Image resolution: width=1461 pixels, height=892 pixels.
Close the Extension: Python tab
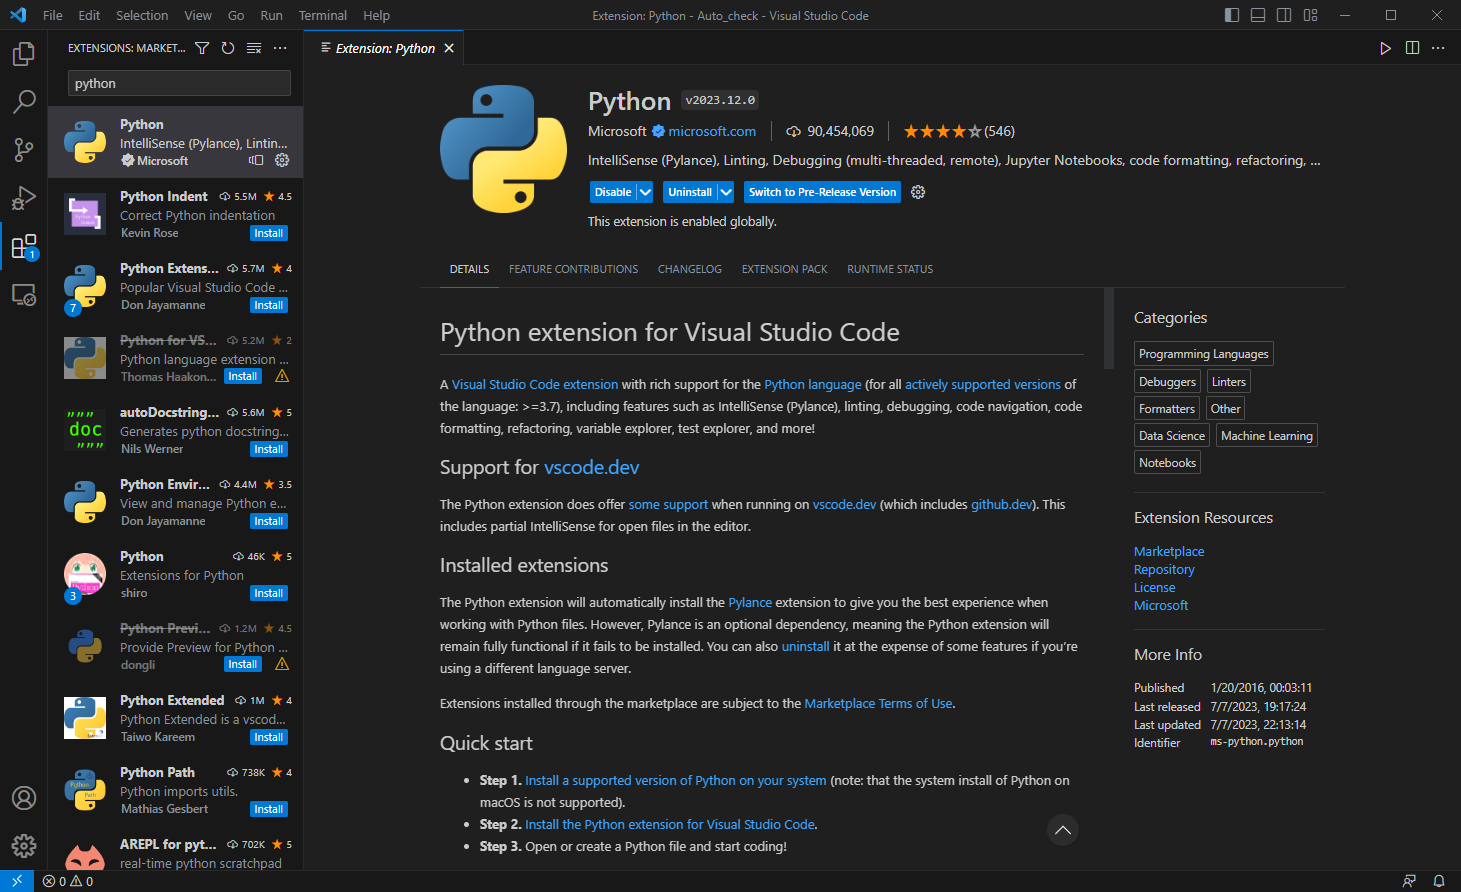[449, 48]
